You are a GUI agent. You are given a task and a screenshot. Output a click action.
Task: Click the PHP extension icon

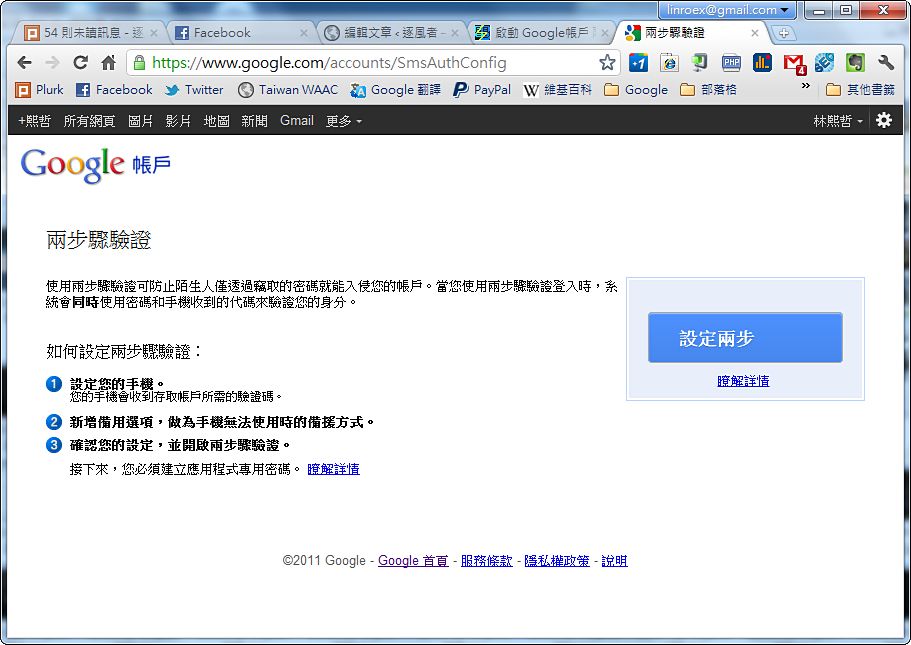pos(731,62)
